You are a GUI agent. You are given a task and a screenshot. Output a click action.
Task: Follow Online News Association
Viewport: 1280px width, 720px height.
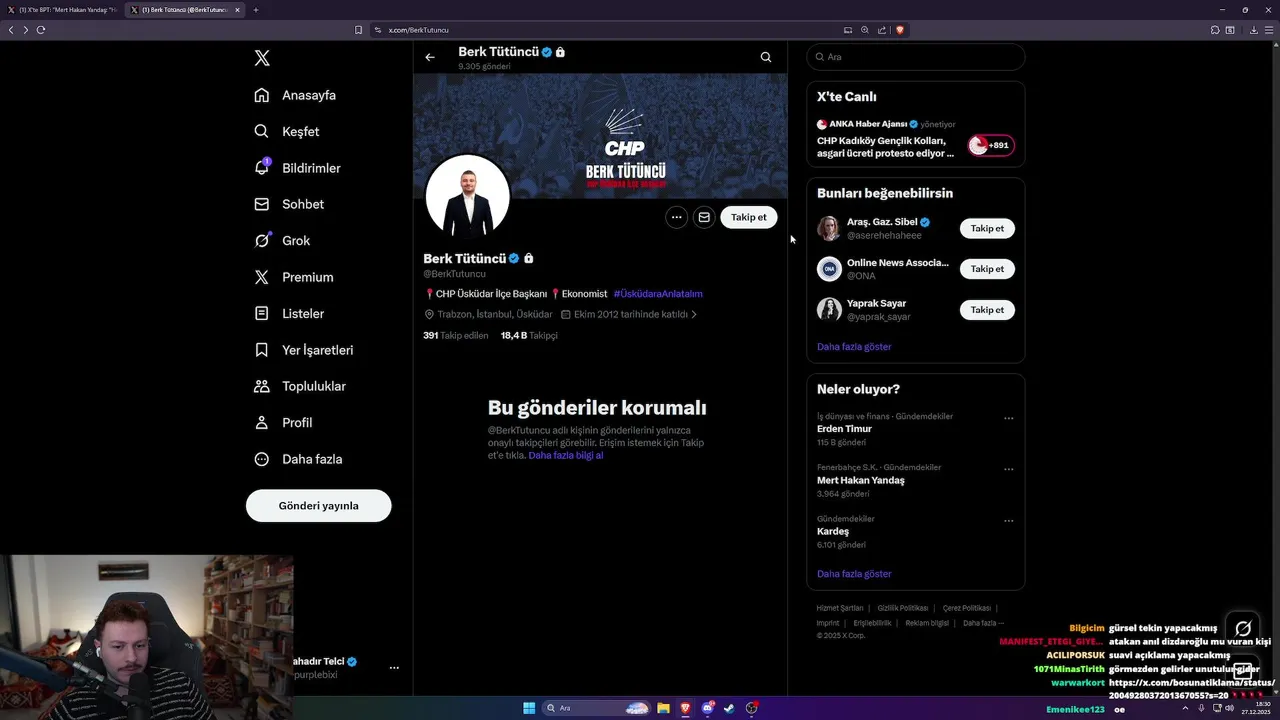[x=987, y=269]
